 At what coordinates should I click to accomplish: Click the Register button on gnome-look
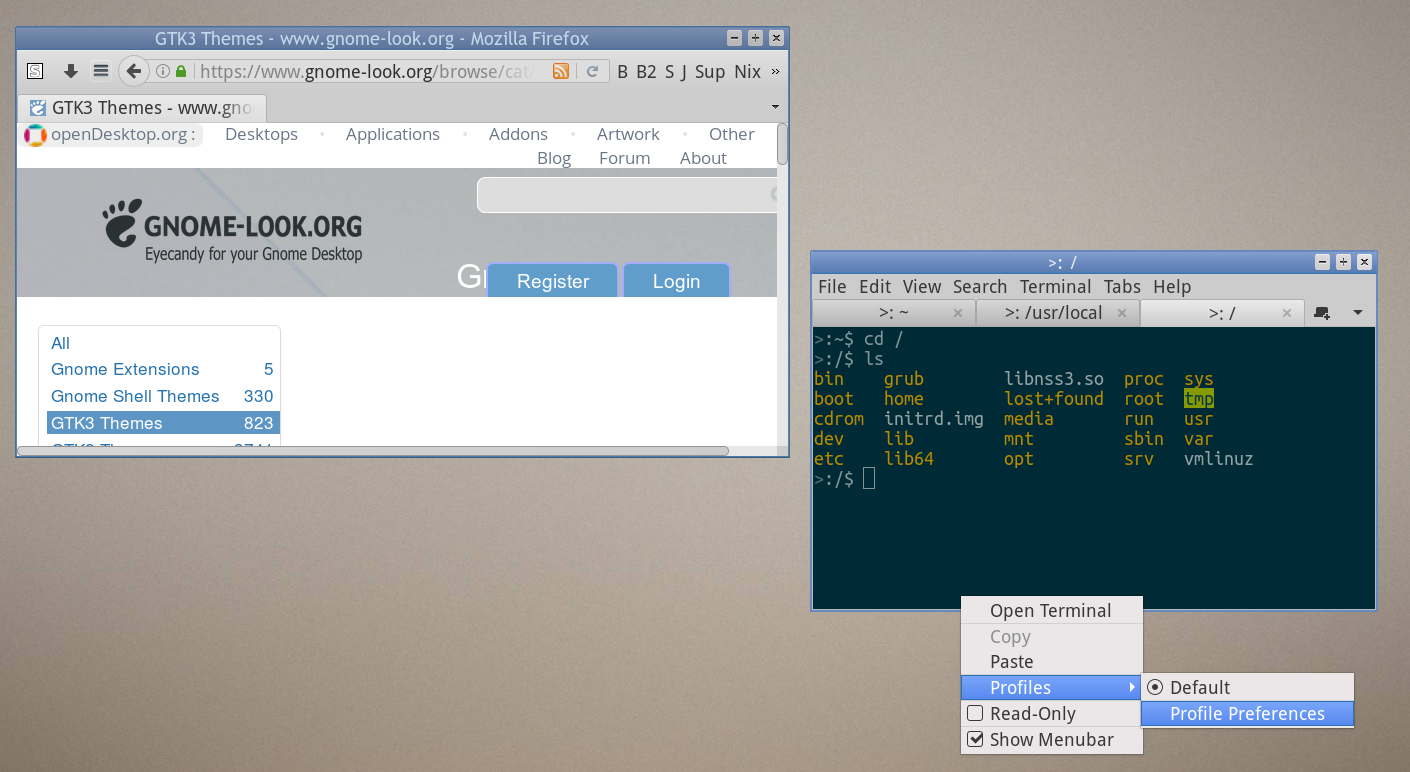[553, 281]
